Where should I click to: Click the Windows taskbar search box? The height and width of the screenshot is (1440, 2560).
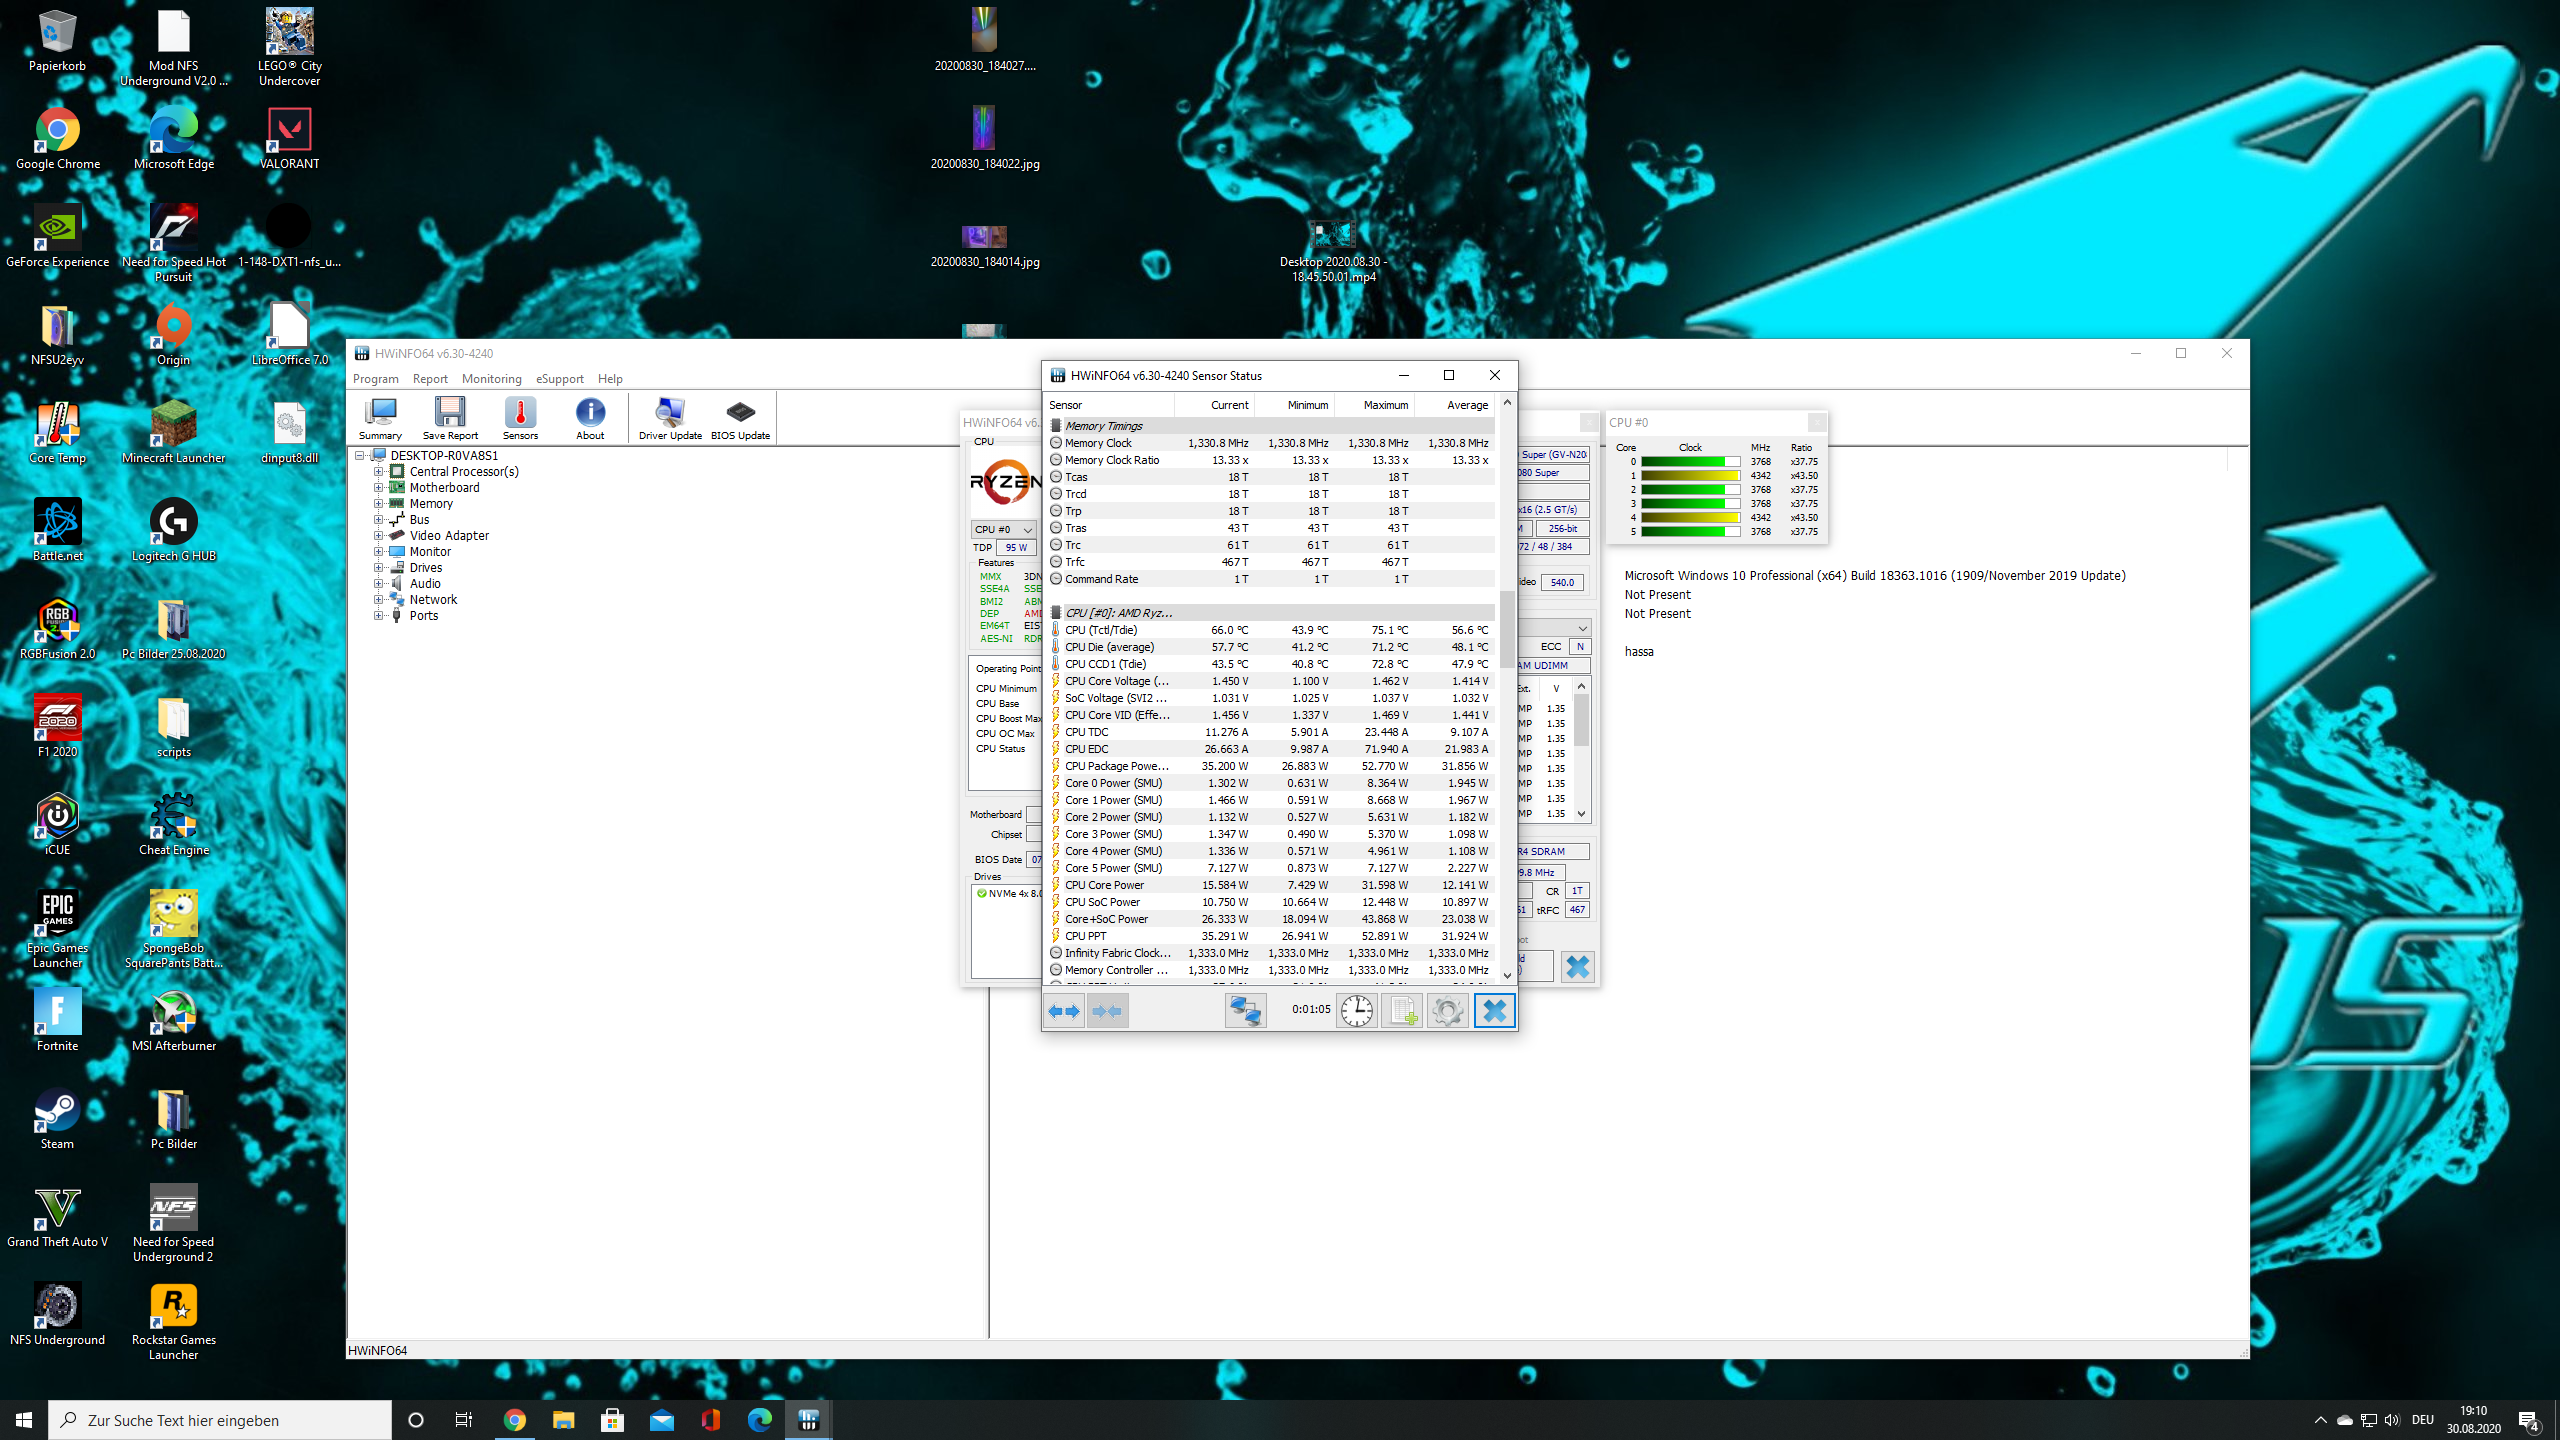[220, 1420]
